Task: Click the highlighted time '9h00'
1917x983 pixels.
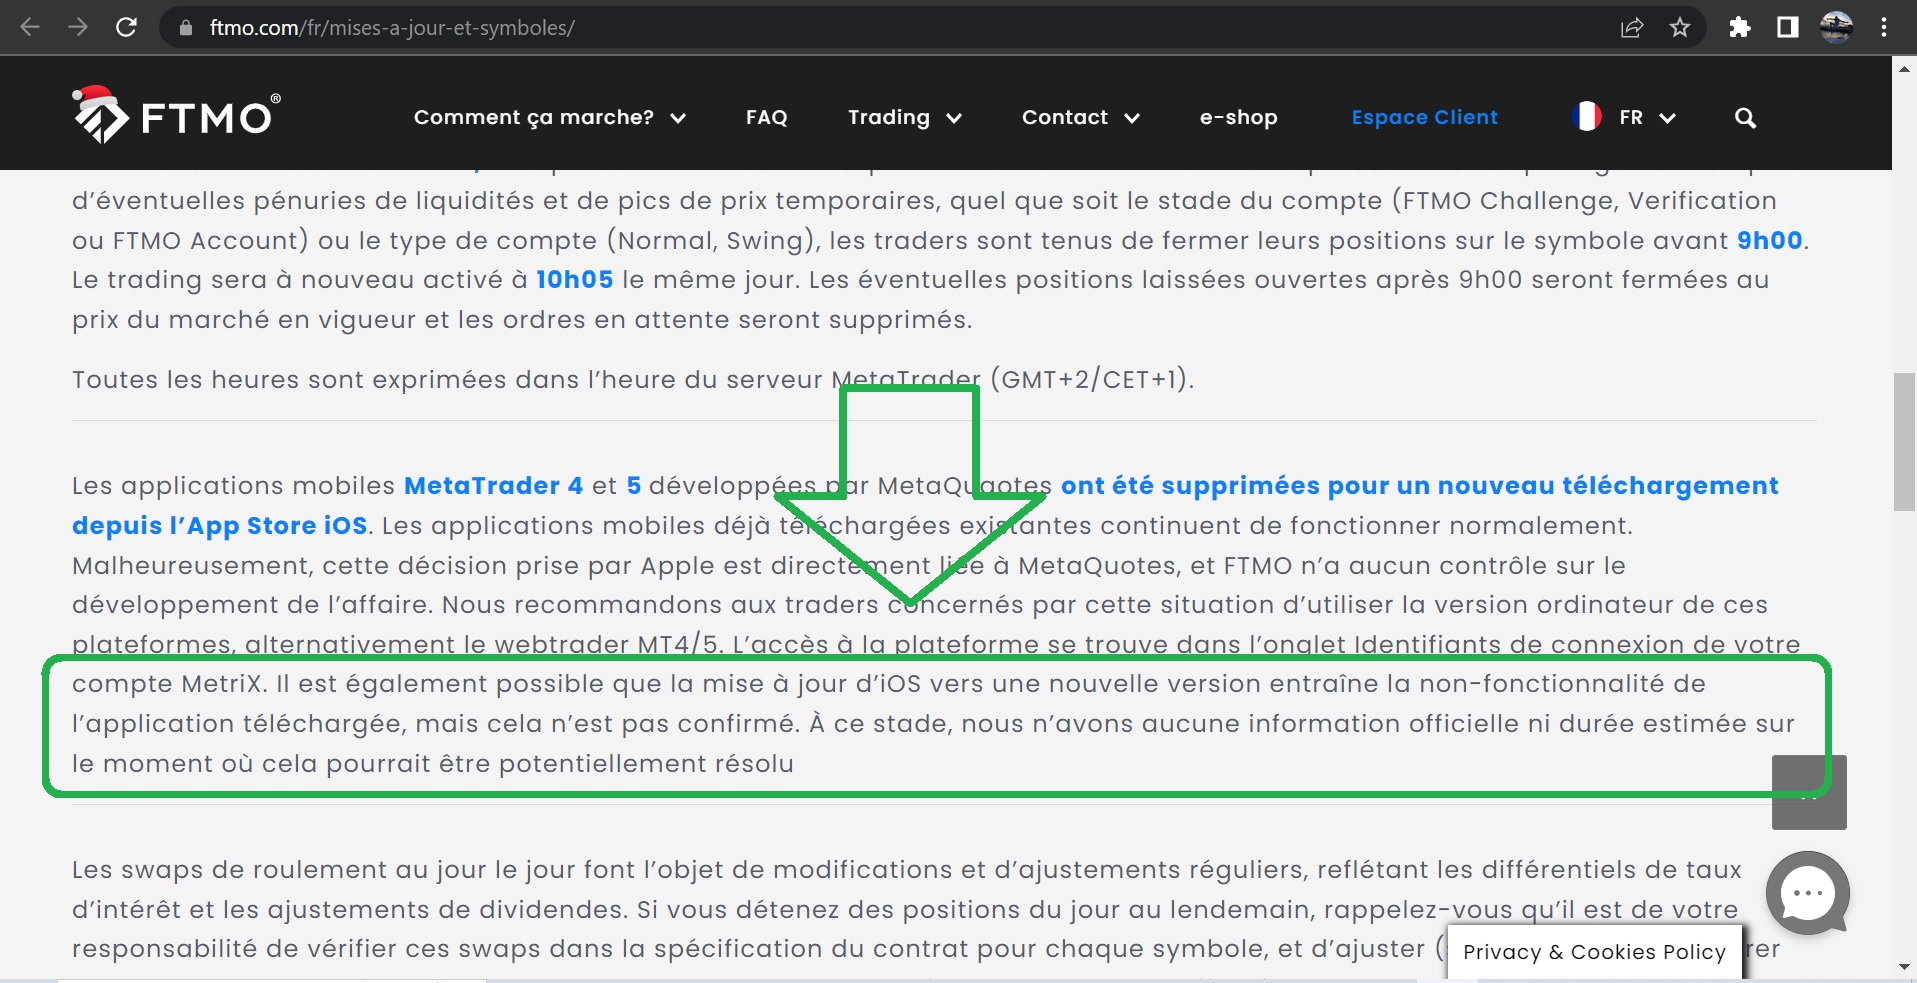Action: click(1769, 241)
